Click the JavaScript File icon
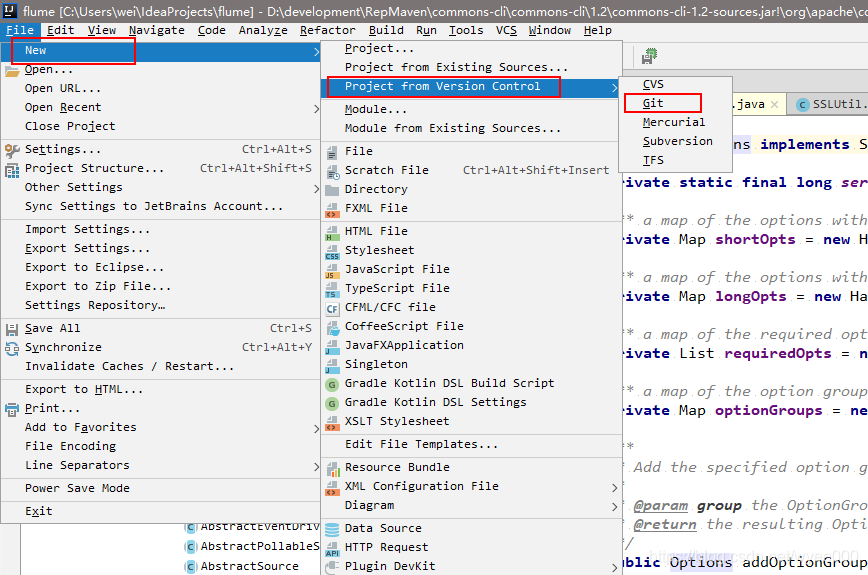The height and width of the screenshot is (575, 868). coord(332,271)
